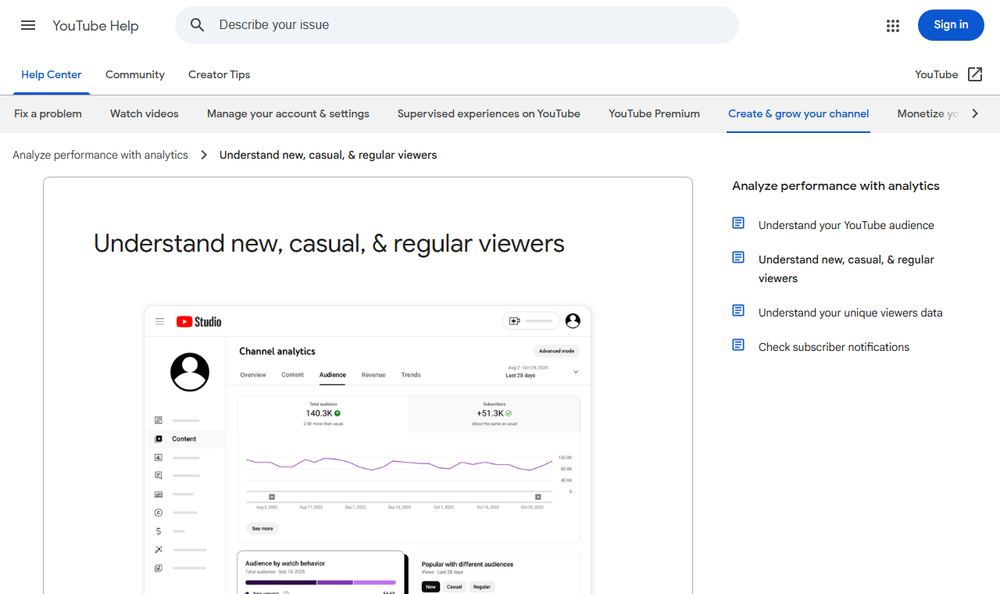Click Content in Studio illustration sidebar
1000x594 pixels.
tap(184, 439)
